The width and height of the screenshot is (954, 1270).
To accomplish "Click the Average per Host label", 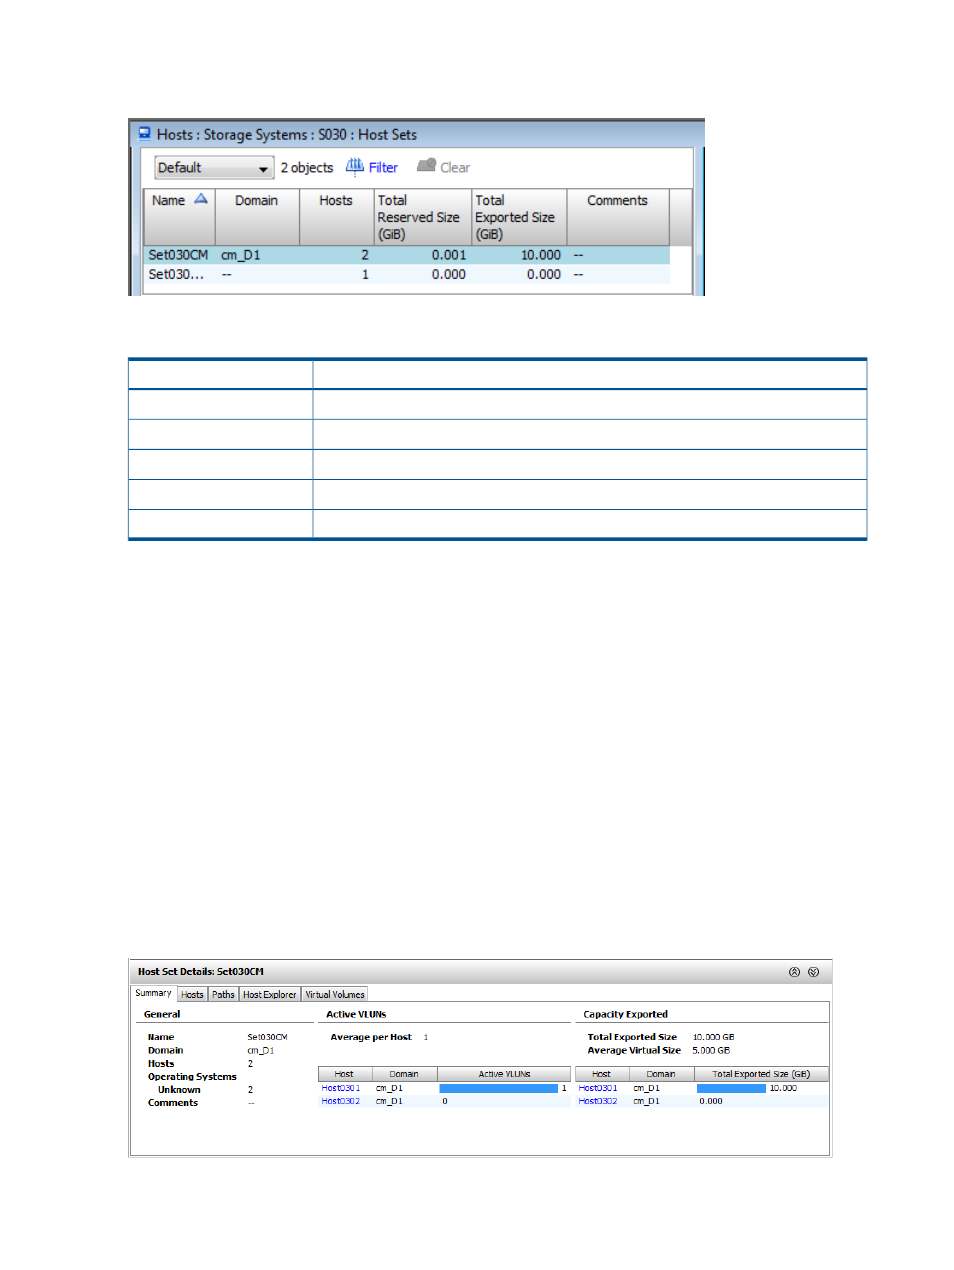I will [x=371, y=1037].
